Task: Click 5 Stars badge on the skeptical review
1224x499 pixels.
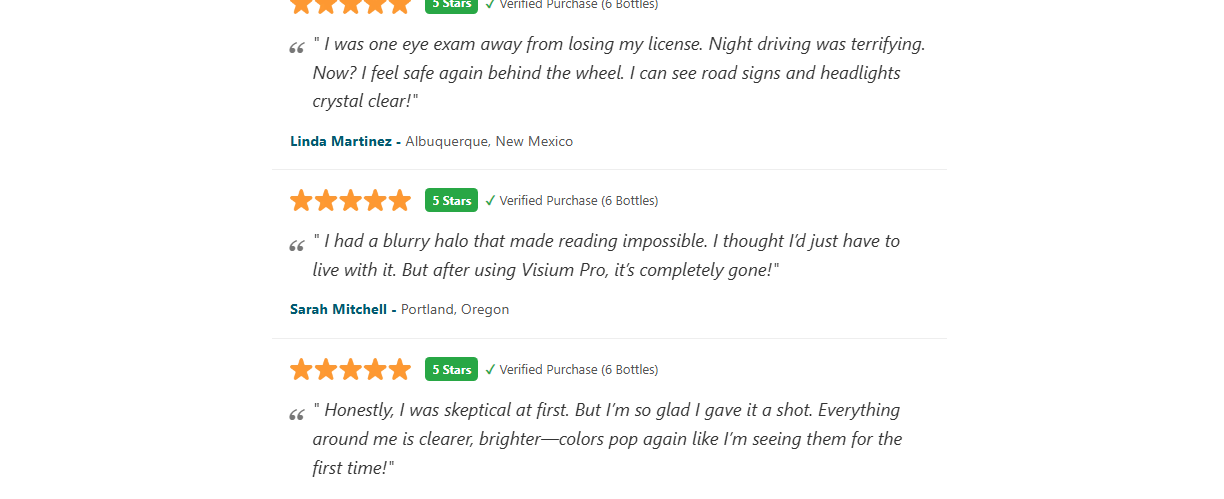Action: click(x=451, y=370)
